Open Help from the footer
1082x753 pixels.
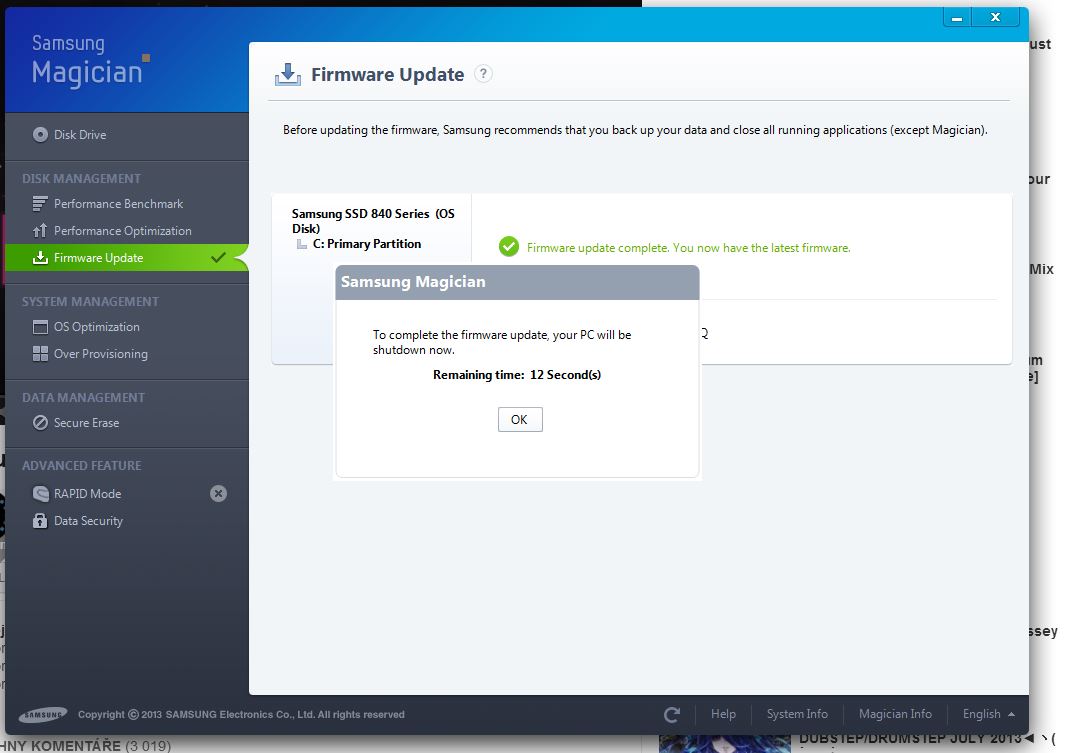723,714
